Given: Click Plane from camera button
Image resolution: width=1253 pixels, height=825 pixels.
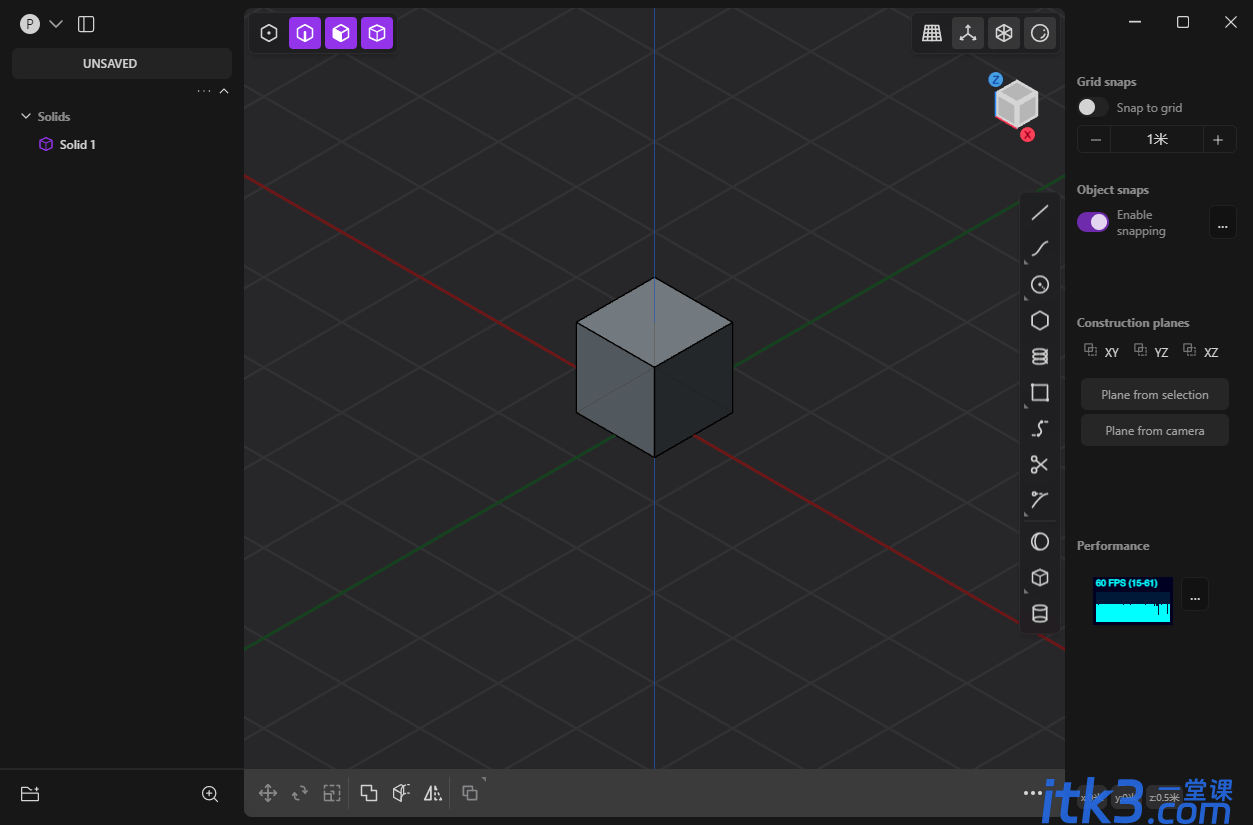Looking at the screenshot, I should pos(1155,431).
